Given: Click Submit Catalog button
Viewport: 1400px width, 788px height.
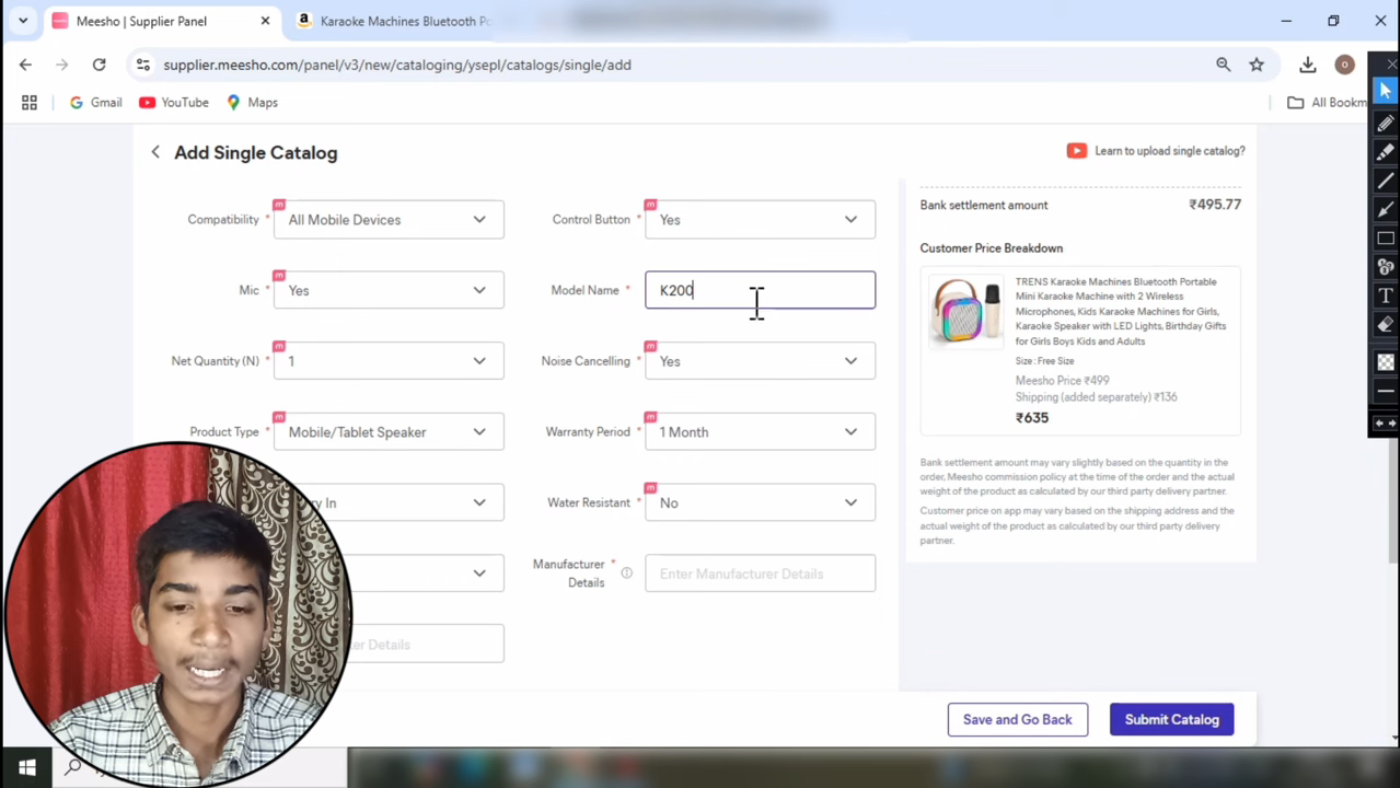Looking at the screenshot, I should click(x=1172, y=720).
